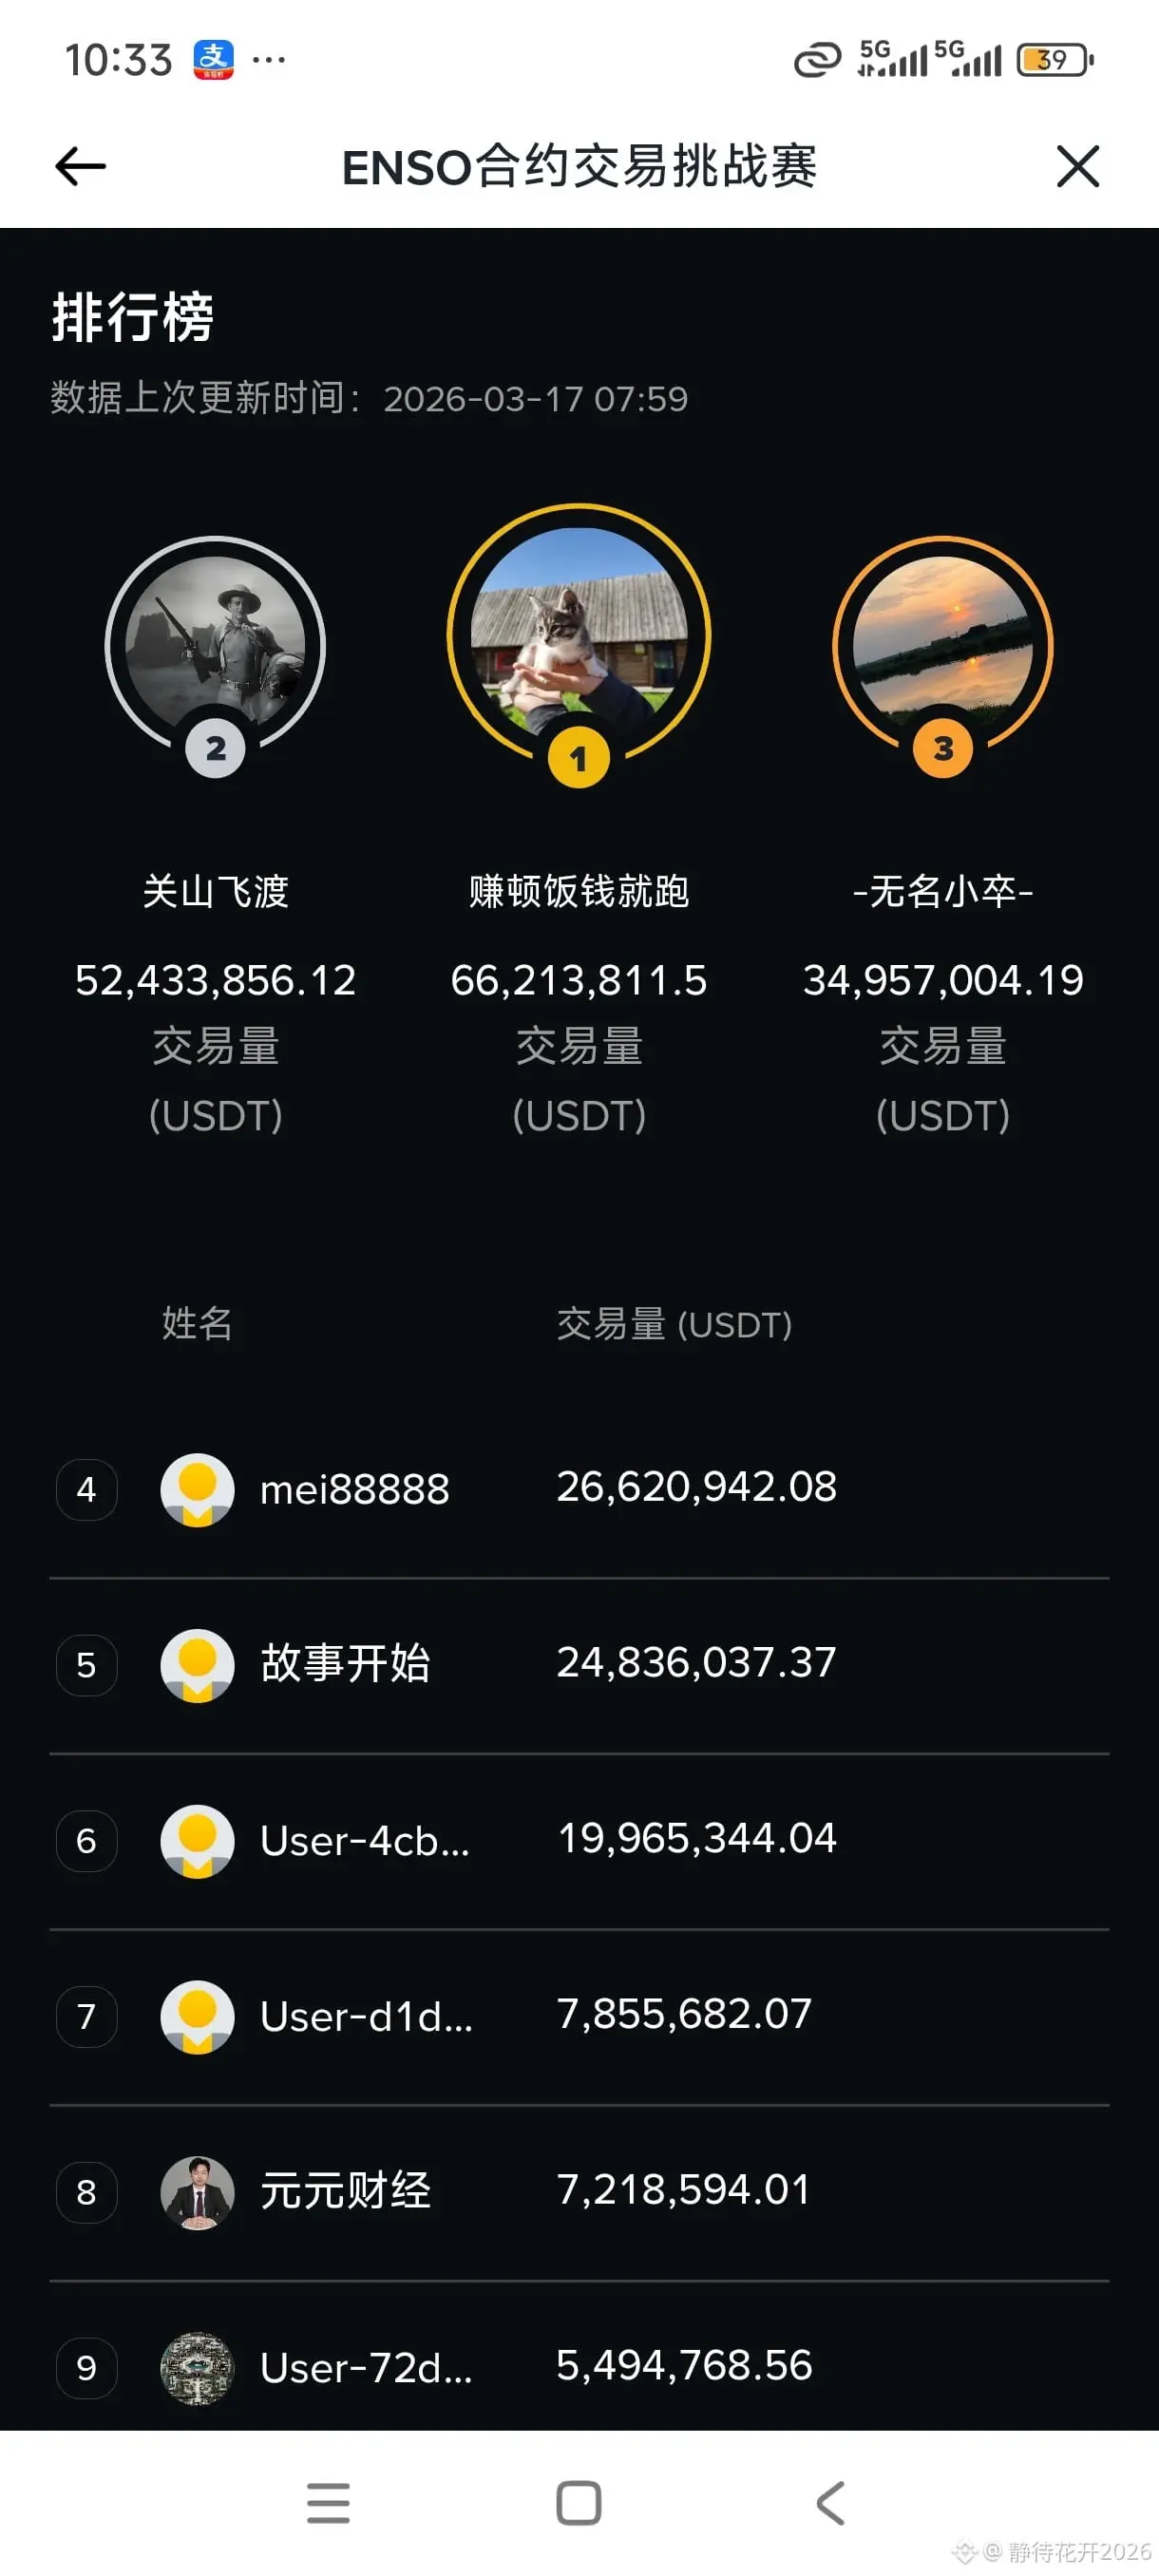Tap the Android recent apps menu icon

328,2503
